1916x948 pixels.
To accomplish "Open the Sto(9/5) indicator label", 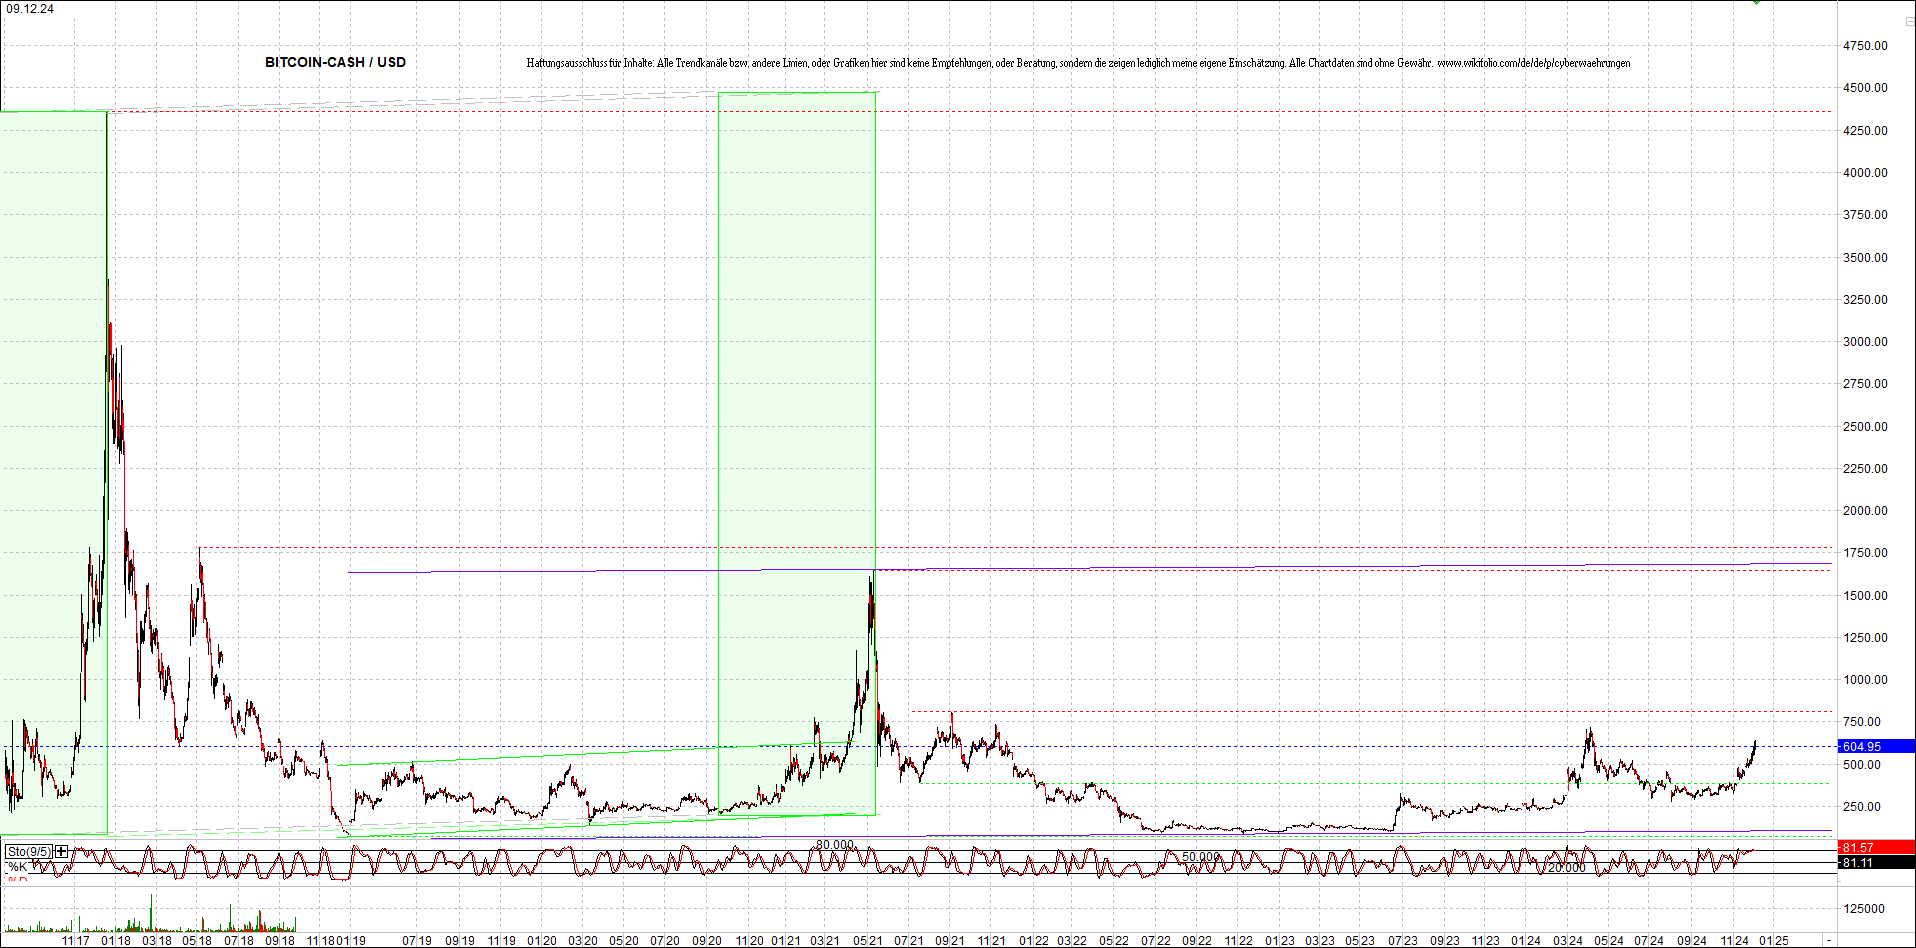I will tap(28, 852).
